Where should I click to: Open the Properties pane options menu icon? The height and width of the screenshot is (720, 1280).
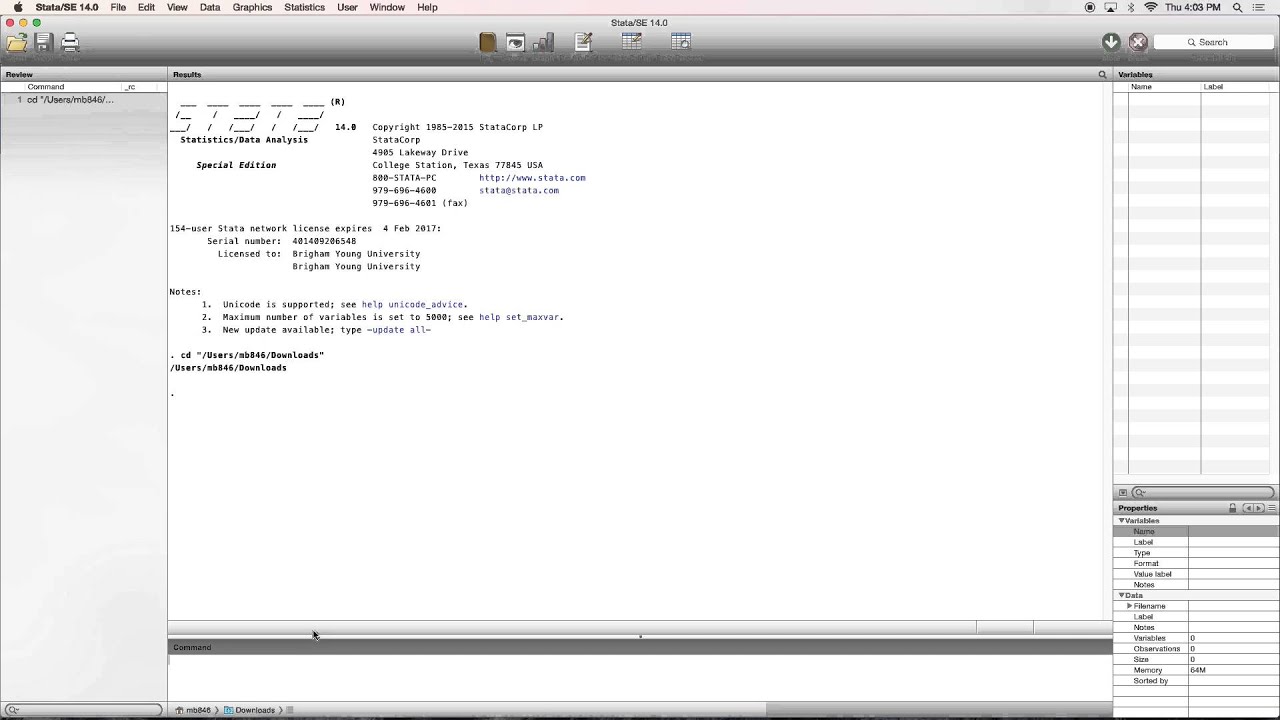pos(1272,508)
